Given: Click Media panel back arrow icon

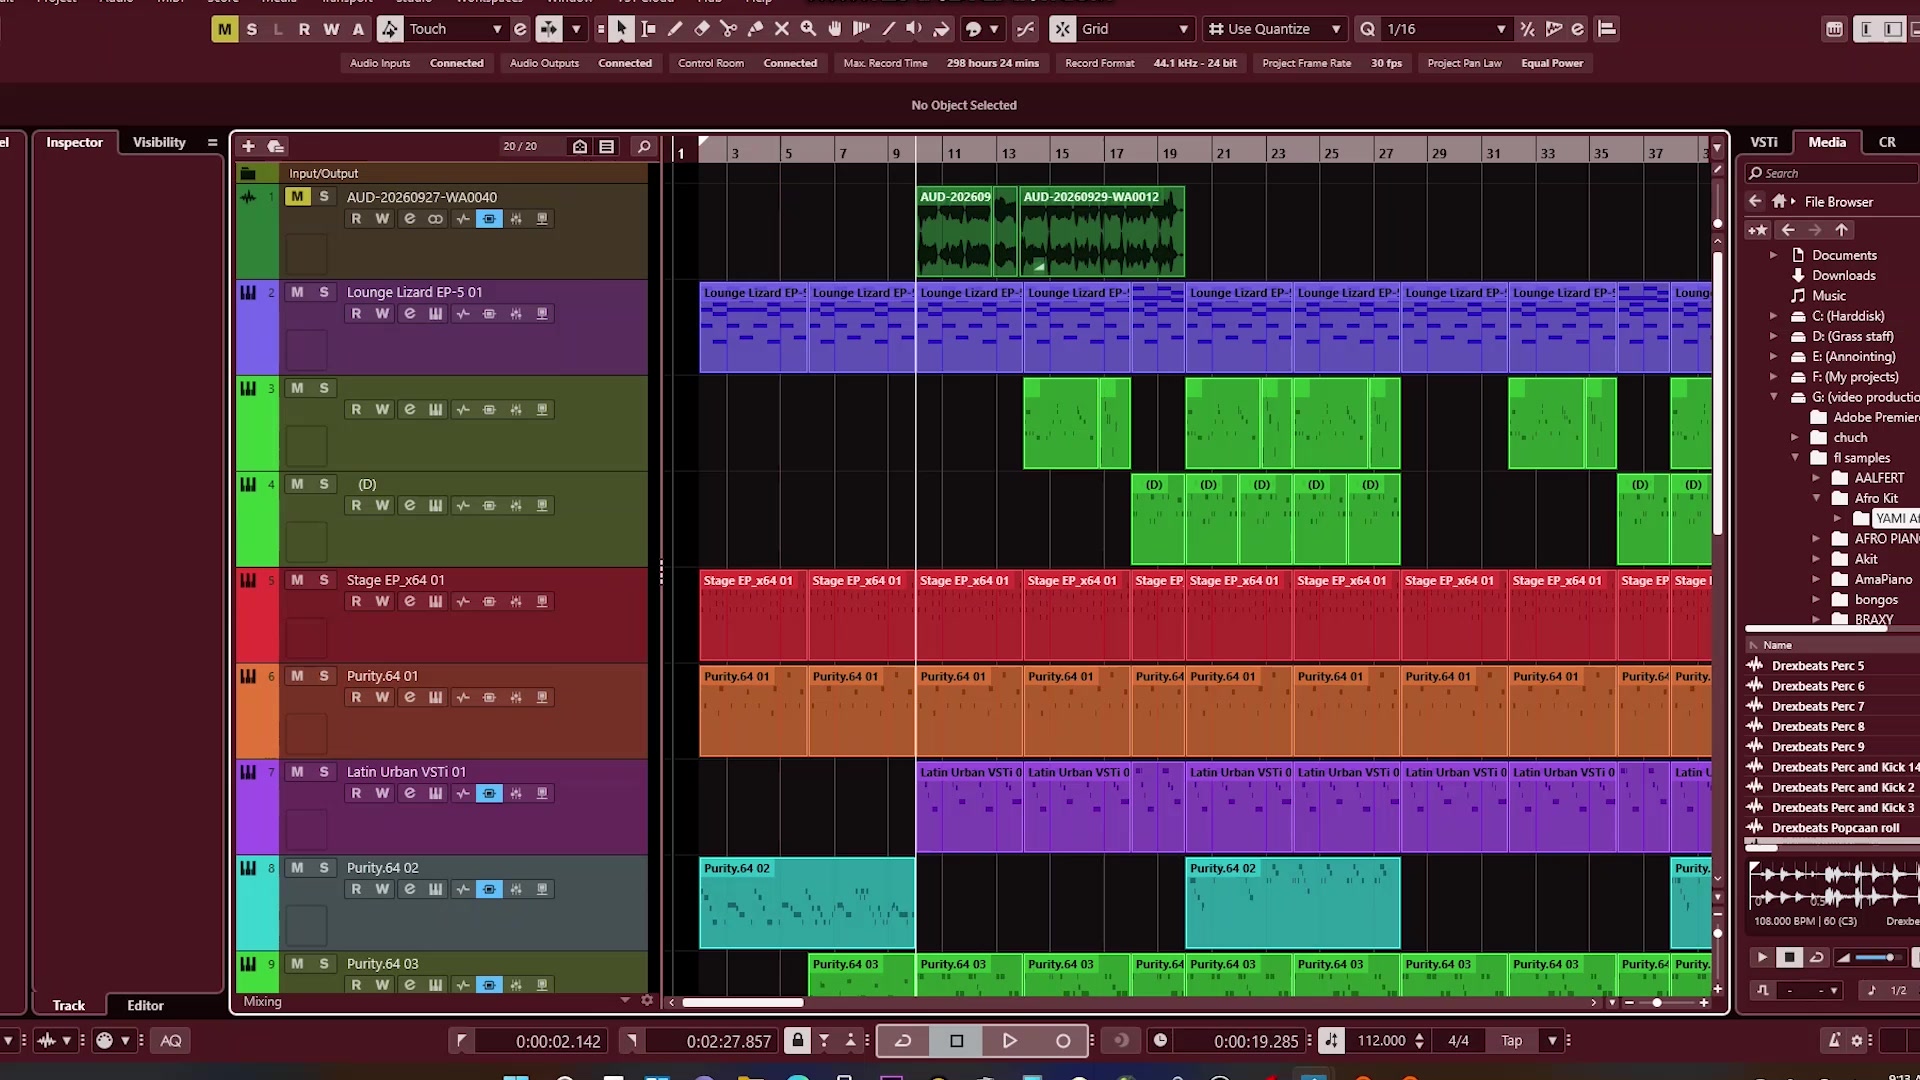Looking at the screenshot, I should coord(1755,201).
